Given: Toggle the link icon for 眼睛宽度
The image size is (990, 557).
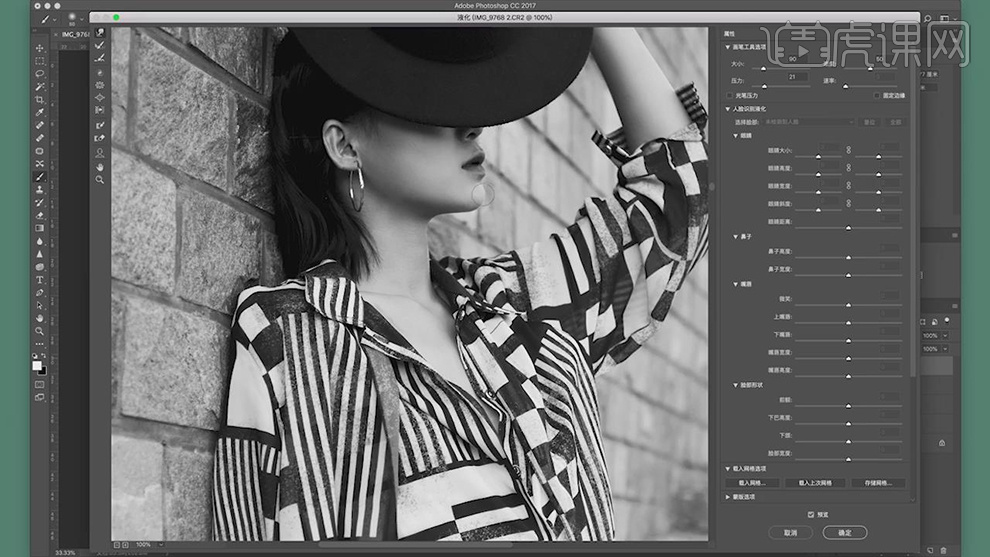Looking at the screenshot, I should pyautogui.click(x=849, y=186).
